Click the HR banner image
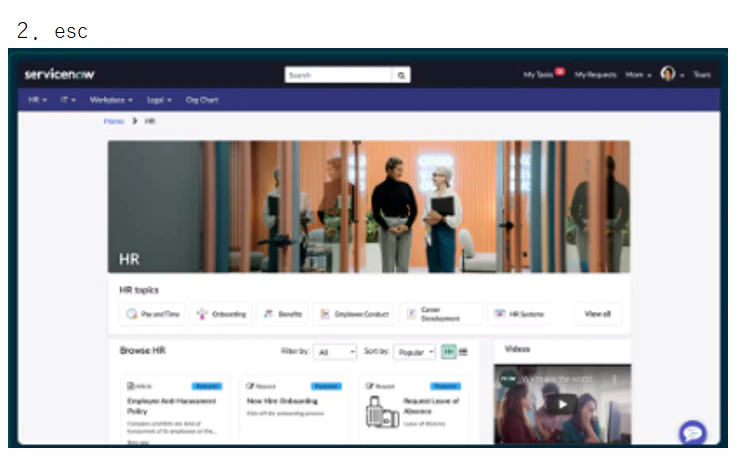The image size is (739, 459). click(x=369, y=206)
